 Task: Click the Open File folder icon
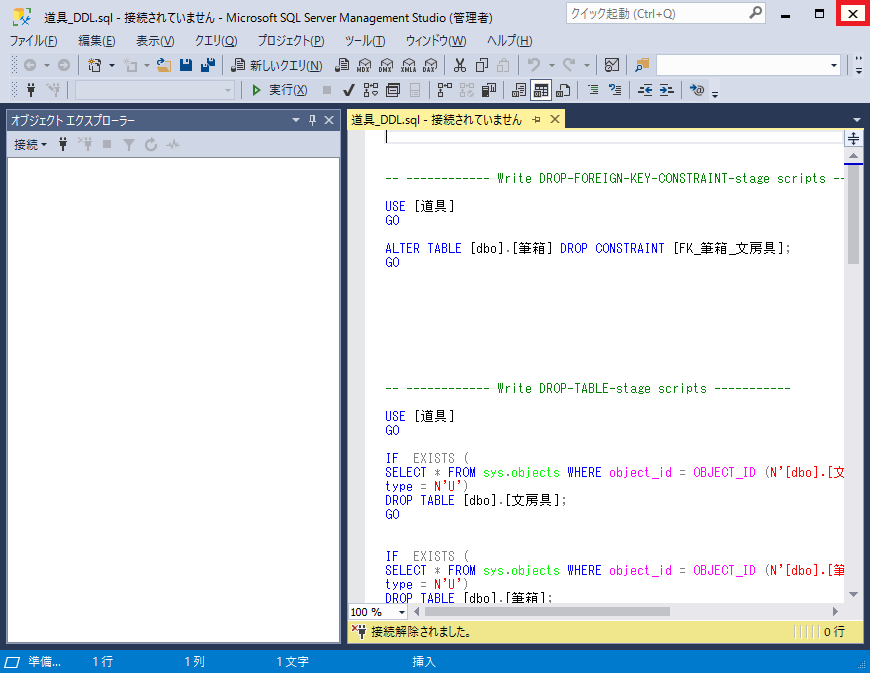click(x=165, y=65)
